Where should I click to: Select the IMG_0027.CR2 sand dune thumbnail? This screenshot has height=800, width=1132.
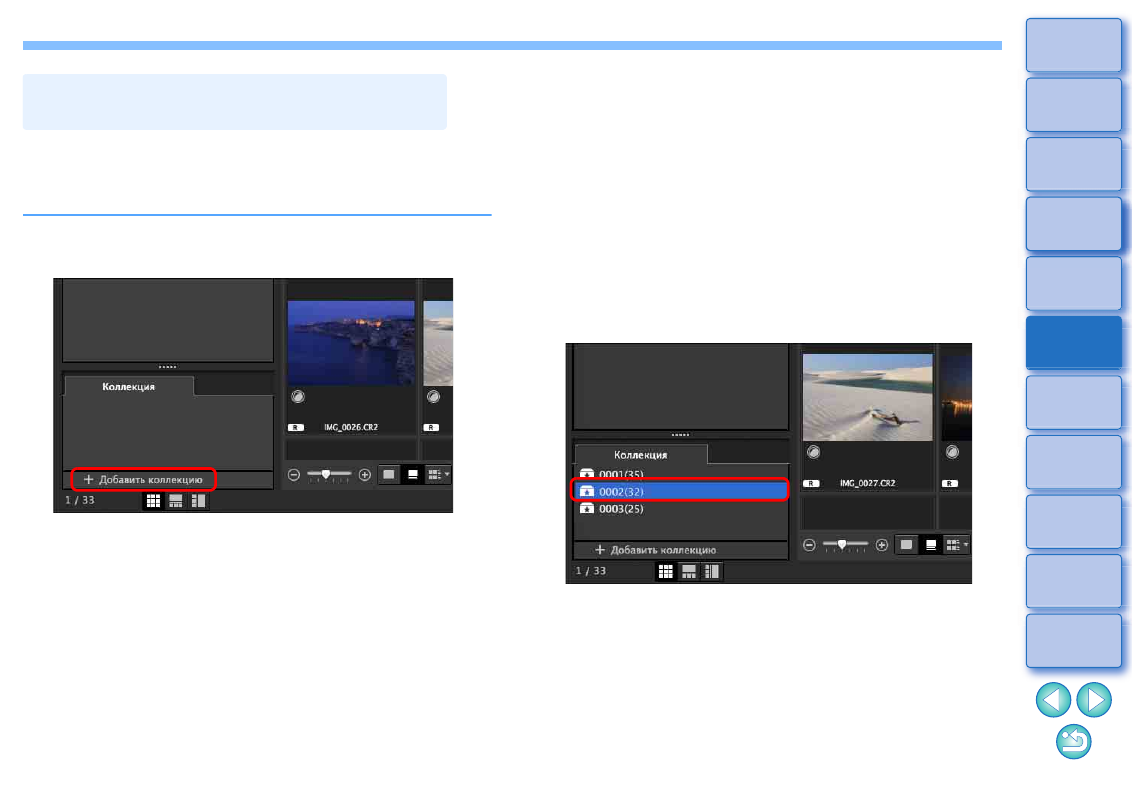[868, 397]
